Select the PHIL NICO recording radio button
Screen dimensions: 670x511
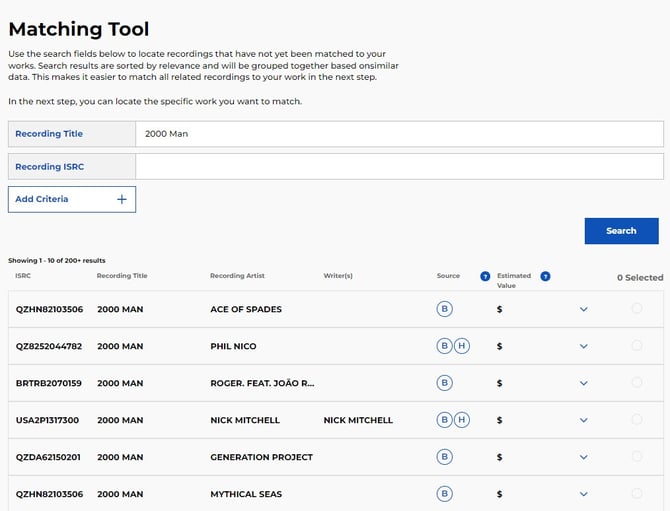[x=637, y=345]
